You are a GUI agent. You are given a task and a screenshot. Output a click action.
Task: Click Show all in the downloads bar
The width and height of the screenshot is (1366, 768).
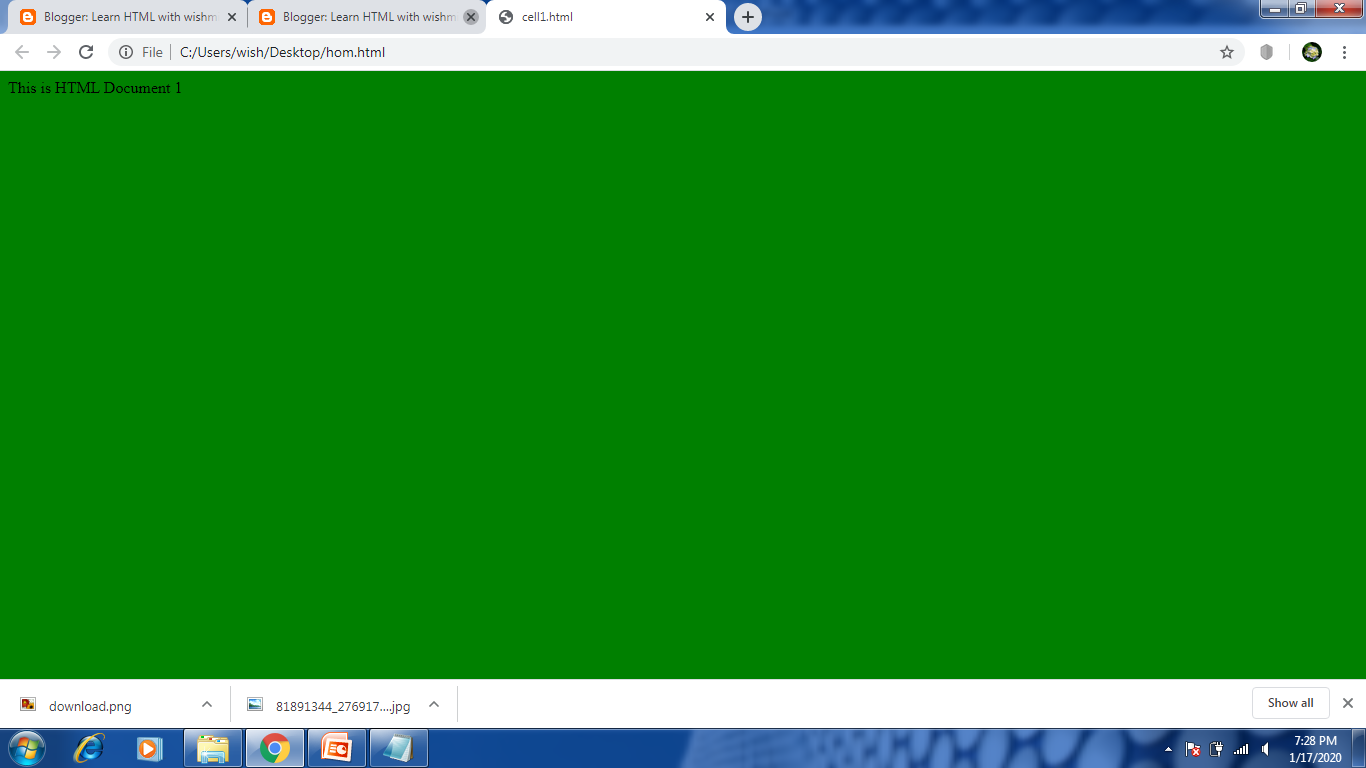coord(1290,702)
